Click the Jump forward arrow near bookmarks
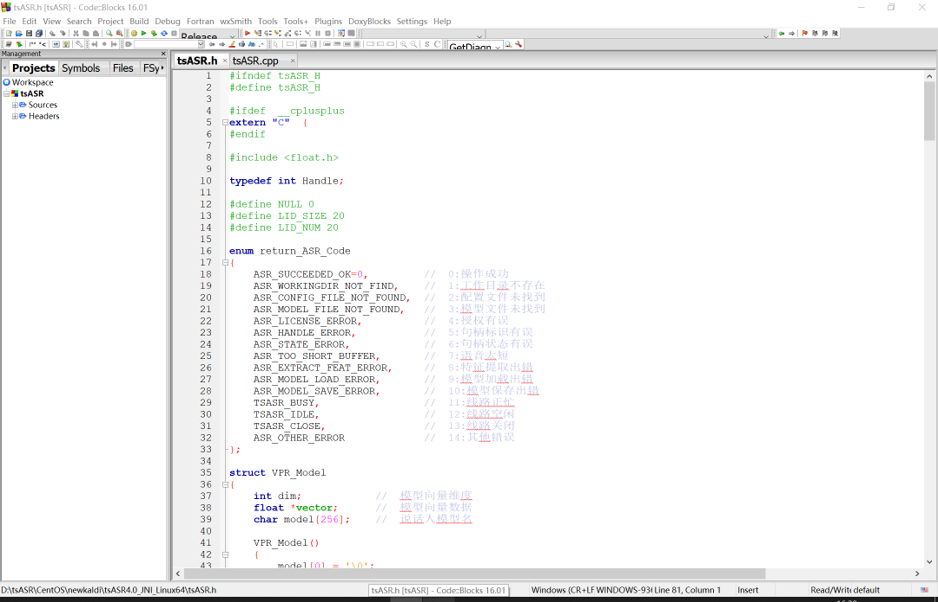Viewport: 938px width, 602px height. point(791,33)
